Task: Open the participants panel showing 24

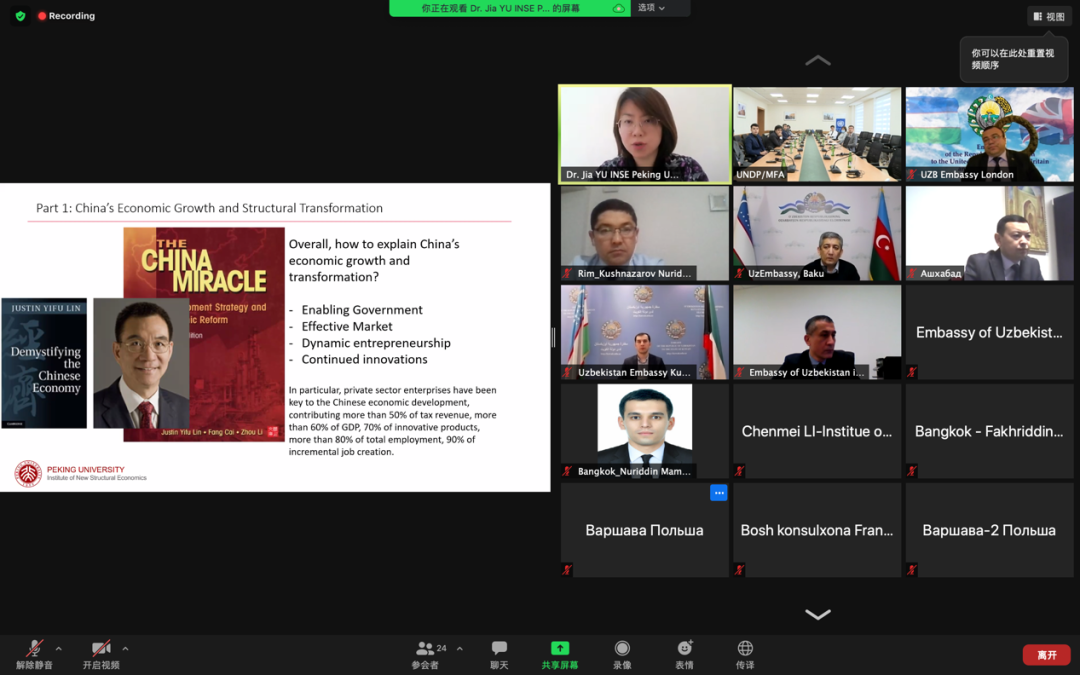Action: [430, 654]
